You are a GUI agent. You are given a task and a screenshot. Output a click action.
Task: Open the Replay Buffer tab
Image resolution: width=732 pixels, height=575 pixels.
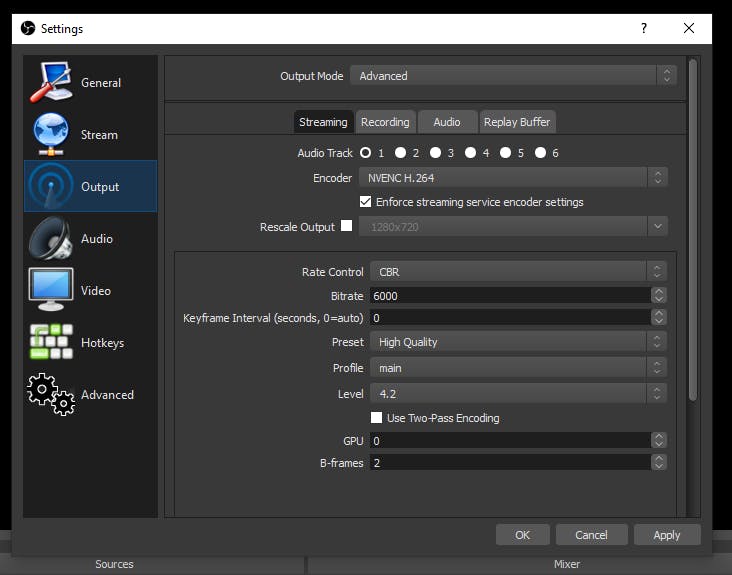coord(516,122)
